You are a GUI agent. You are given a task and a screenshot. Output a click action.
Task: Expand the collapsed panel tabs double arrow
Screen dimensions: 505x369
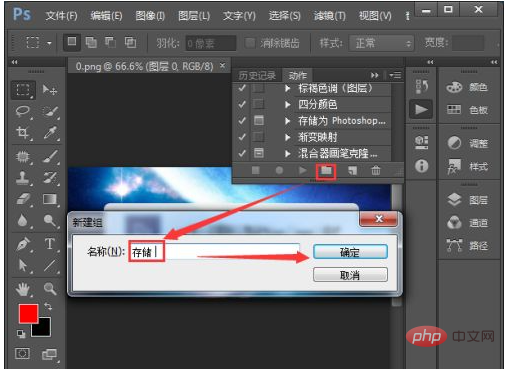[x=375, y=76]
